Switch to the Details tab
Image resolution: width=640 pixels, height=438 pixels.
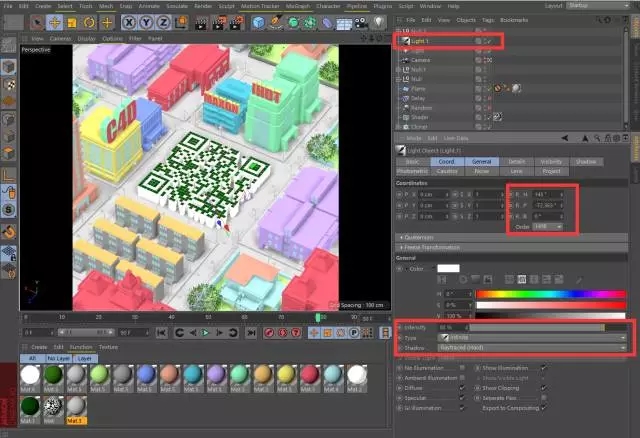[x=516, y=161]
